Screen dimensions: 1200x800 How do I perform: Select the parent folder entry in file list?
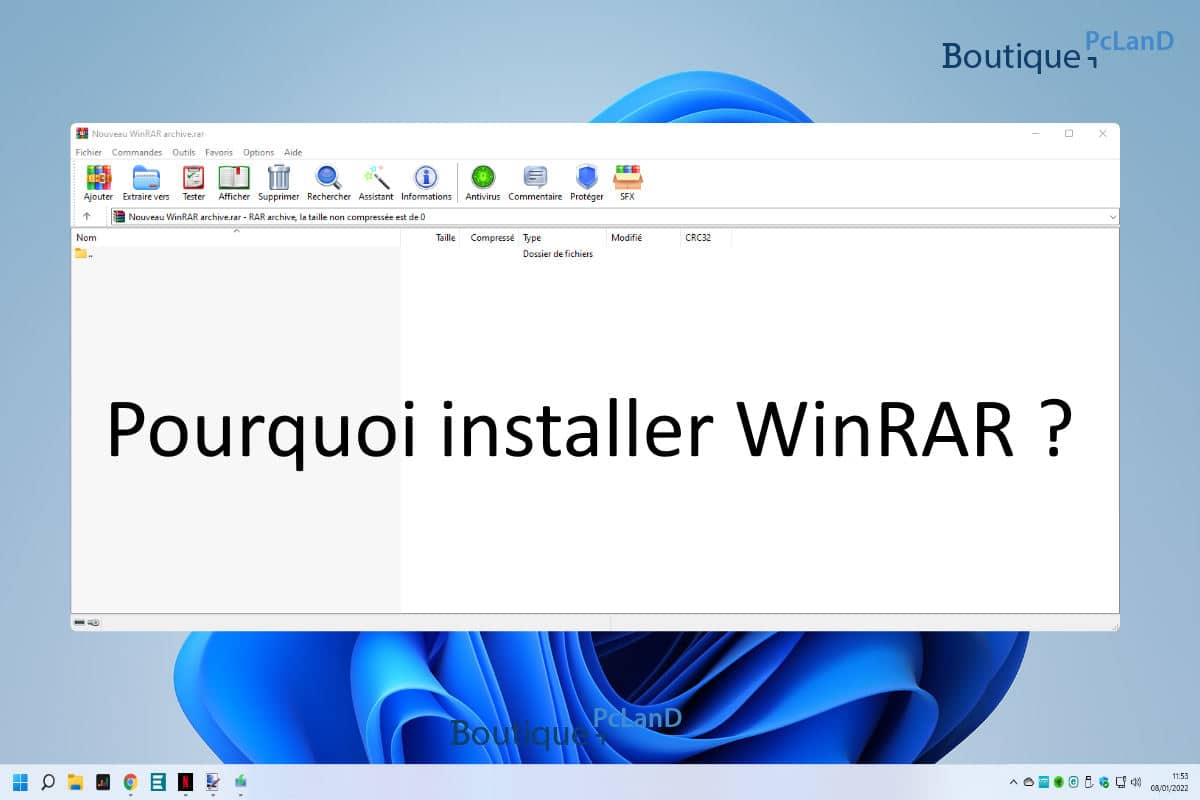(x=83, y=253)
